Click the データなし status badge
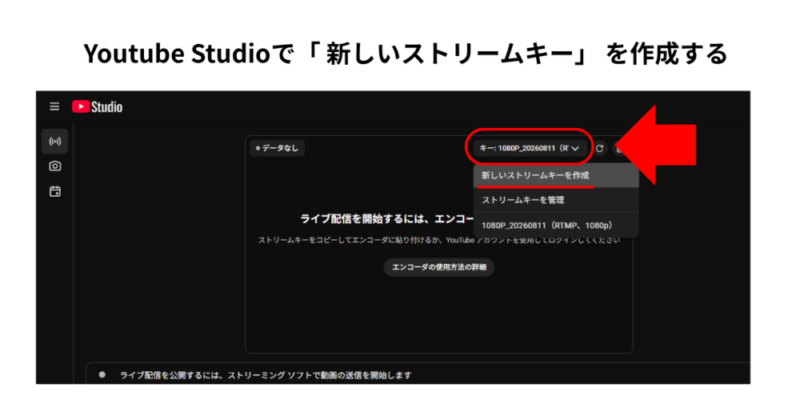The image size is (800, 420). [277, 148]
